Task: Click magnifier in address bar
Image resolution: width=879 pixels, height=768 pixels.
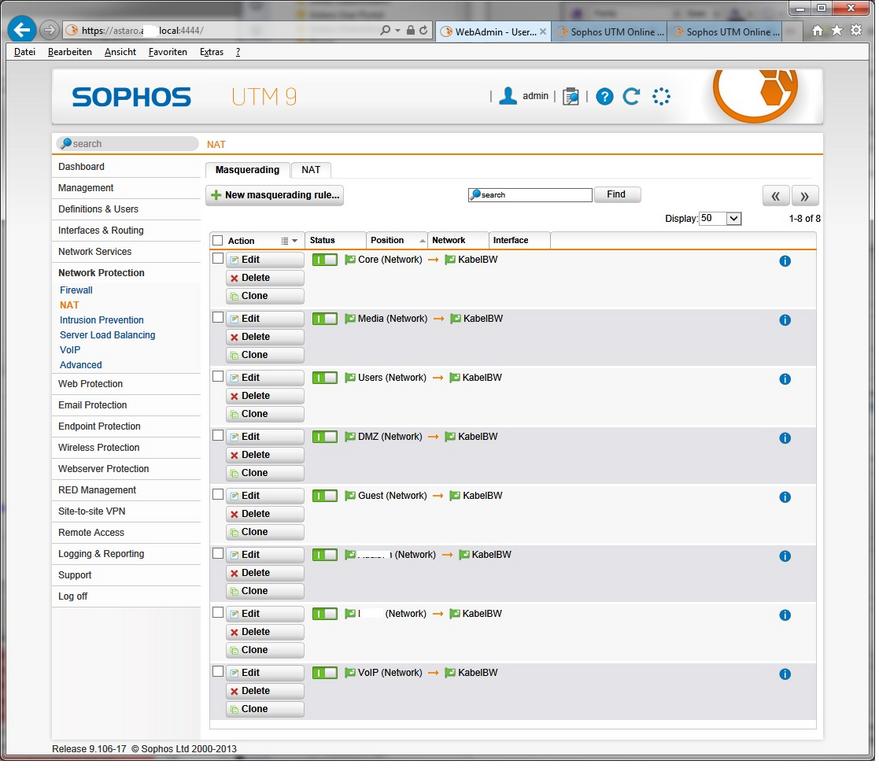Action: point(385,30)
